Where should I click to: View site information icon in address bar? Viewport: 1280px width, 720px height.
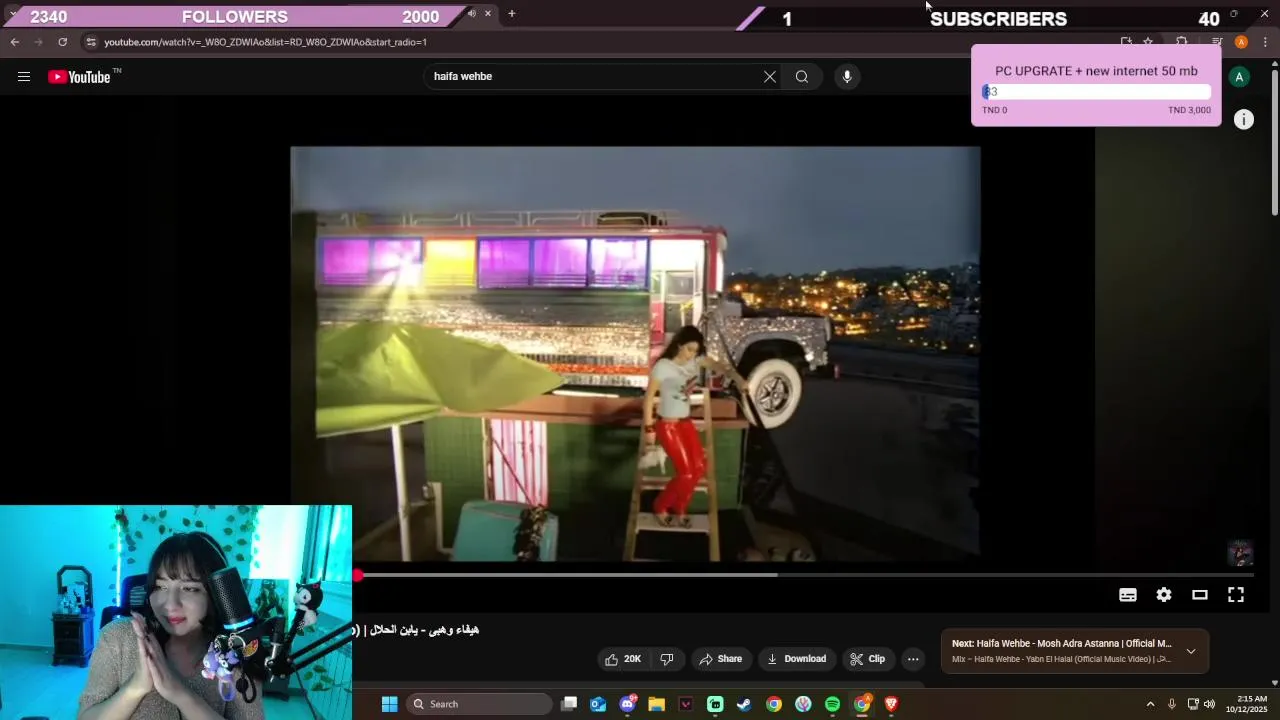click(91, 42)
